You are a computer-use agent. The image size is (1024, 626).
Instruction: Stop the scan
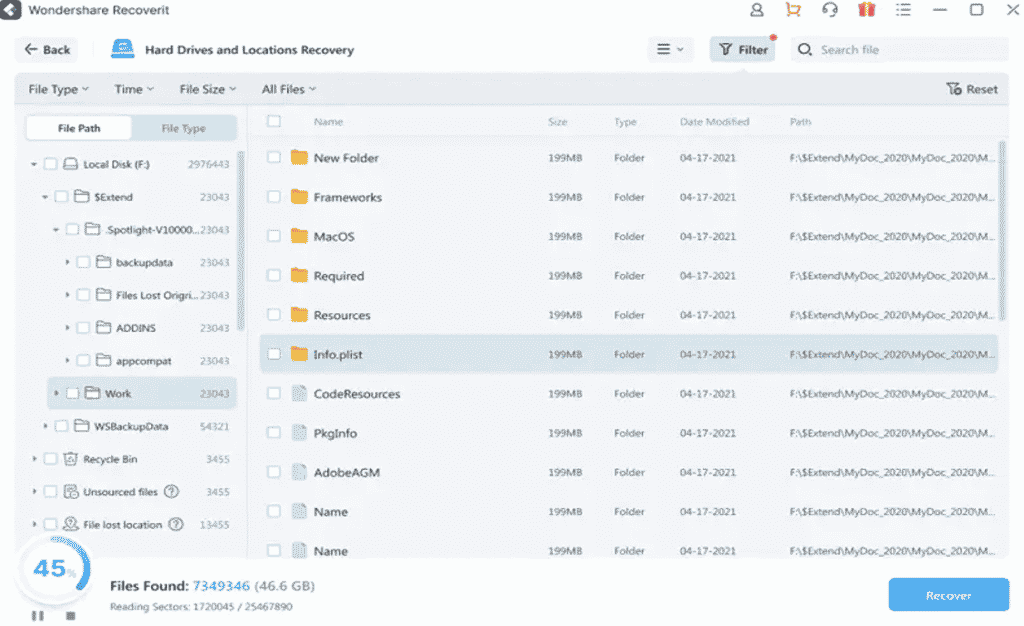click(x=71, y=616)
